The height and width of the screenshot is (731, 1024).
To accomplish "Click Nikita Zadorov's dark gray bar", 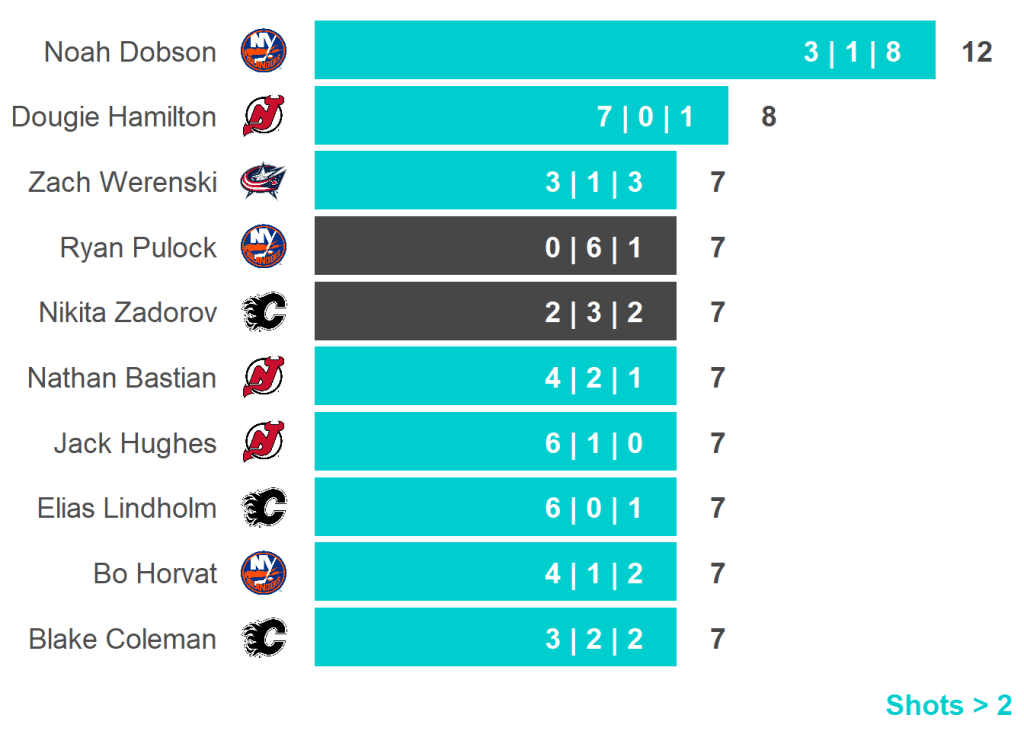I will (495, 312).
